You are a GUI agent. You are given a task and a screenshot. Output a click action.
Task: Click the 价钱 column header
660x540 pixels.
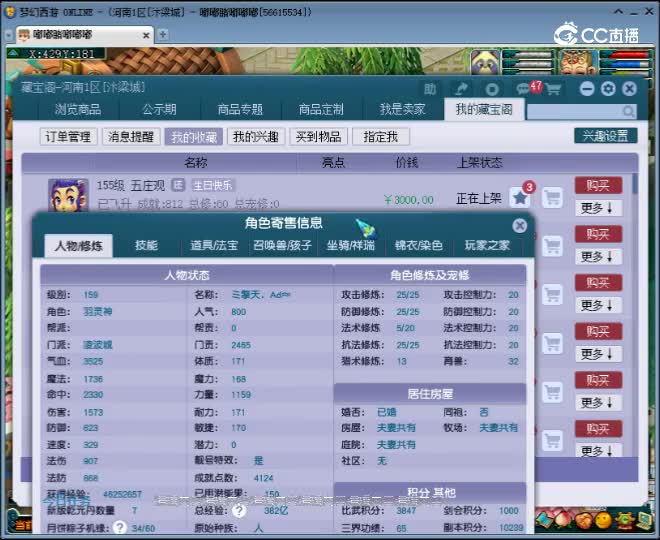(x=407, y=162)
